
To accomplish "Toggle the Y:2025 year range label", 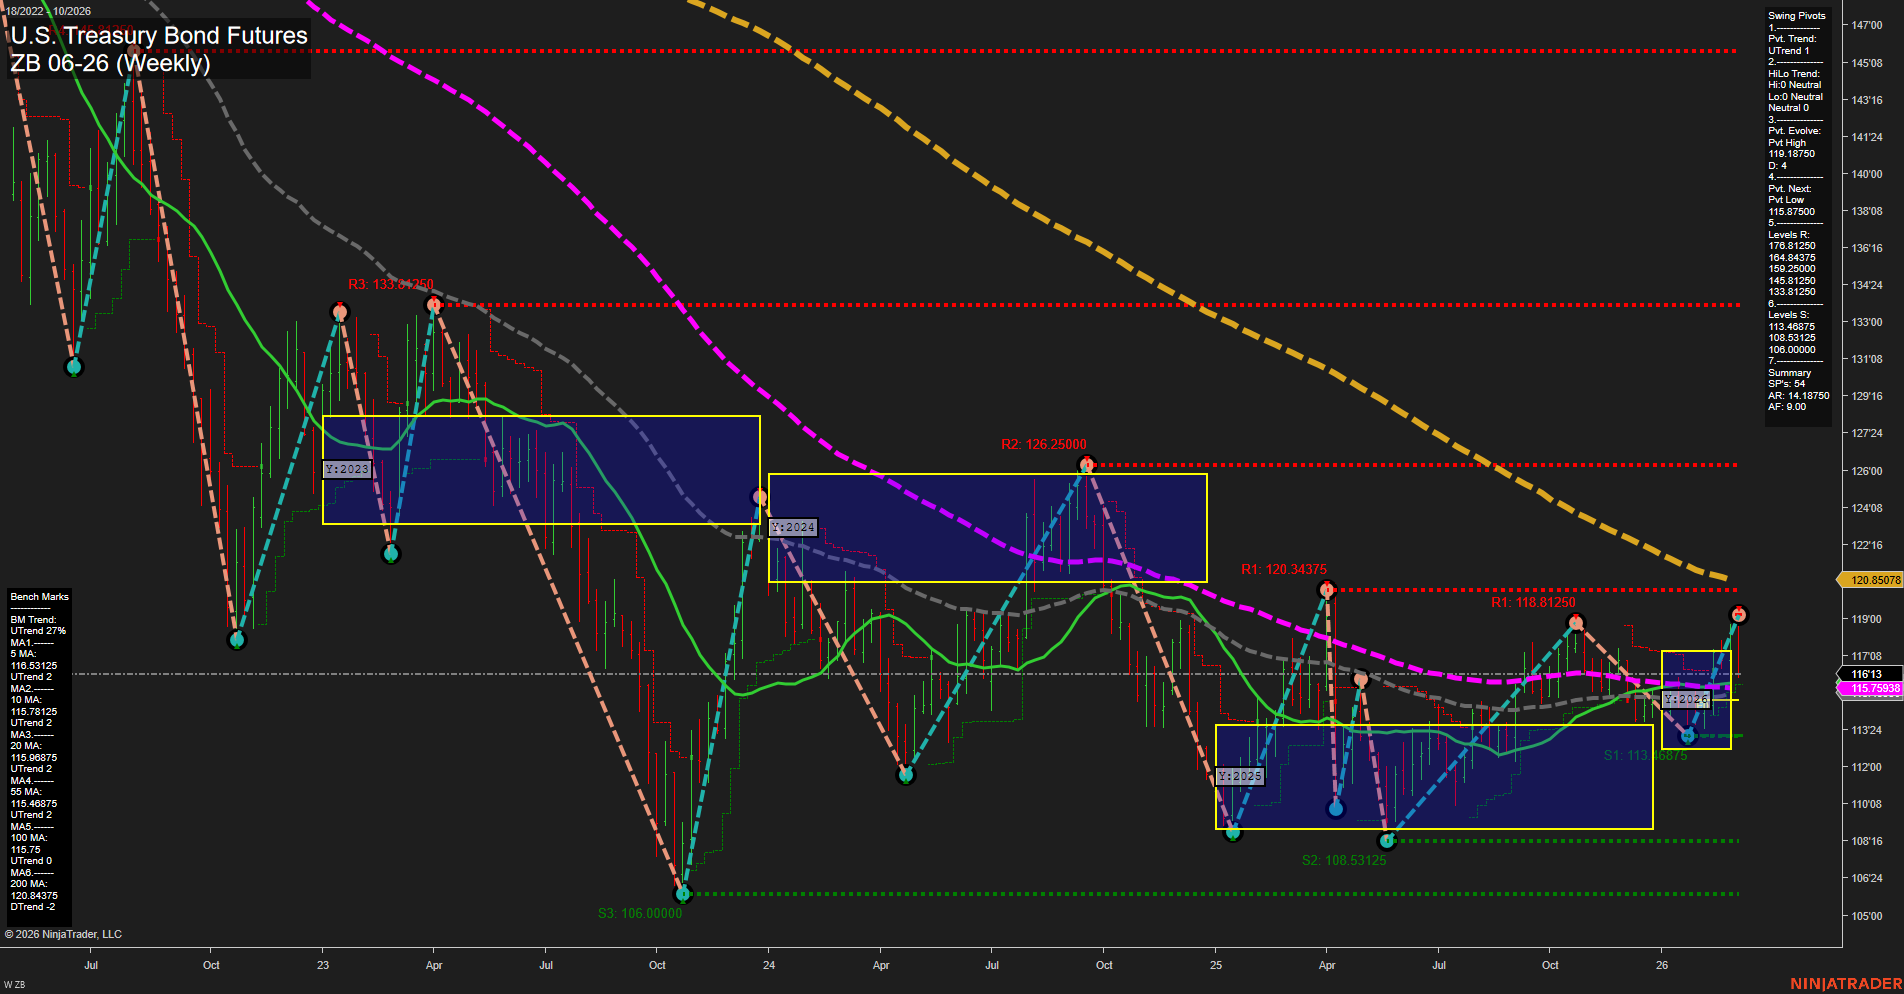I will point(1239,774).
